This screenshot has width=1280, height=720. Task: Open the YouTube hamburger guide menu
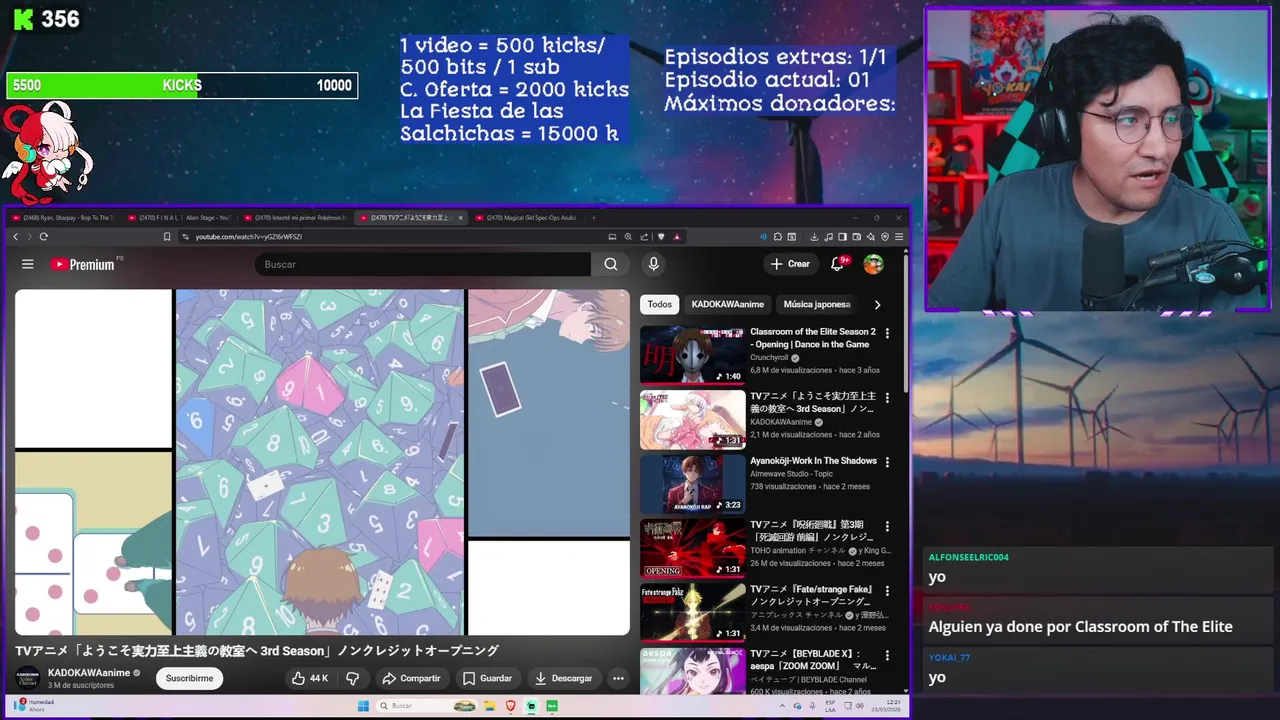pos(28,264)
